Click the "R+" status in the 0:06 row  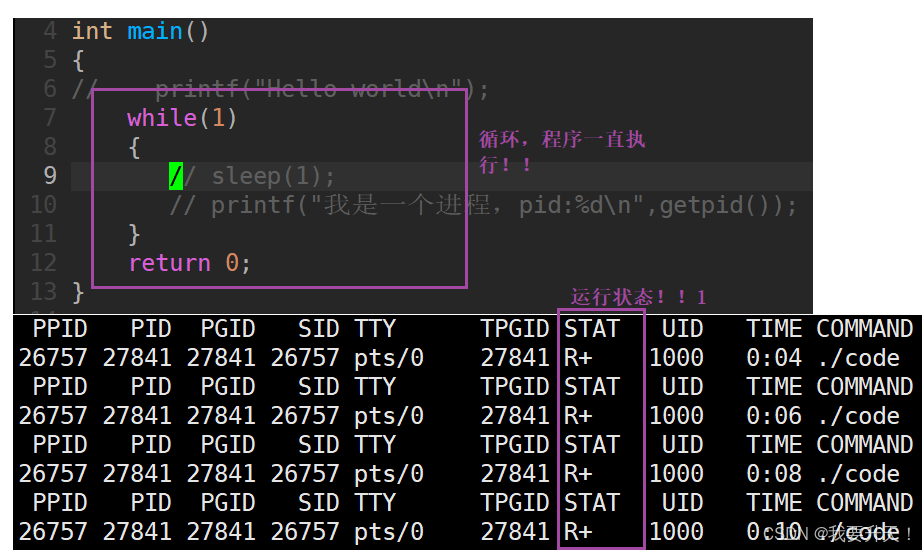coord(579,416)
